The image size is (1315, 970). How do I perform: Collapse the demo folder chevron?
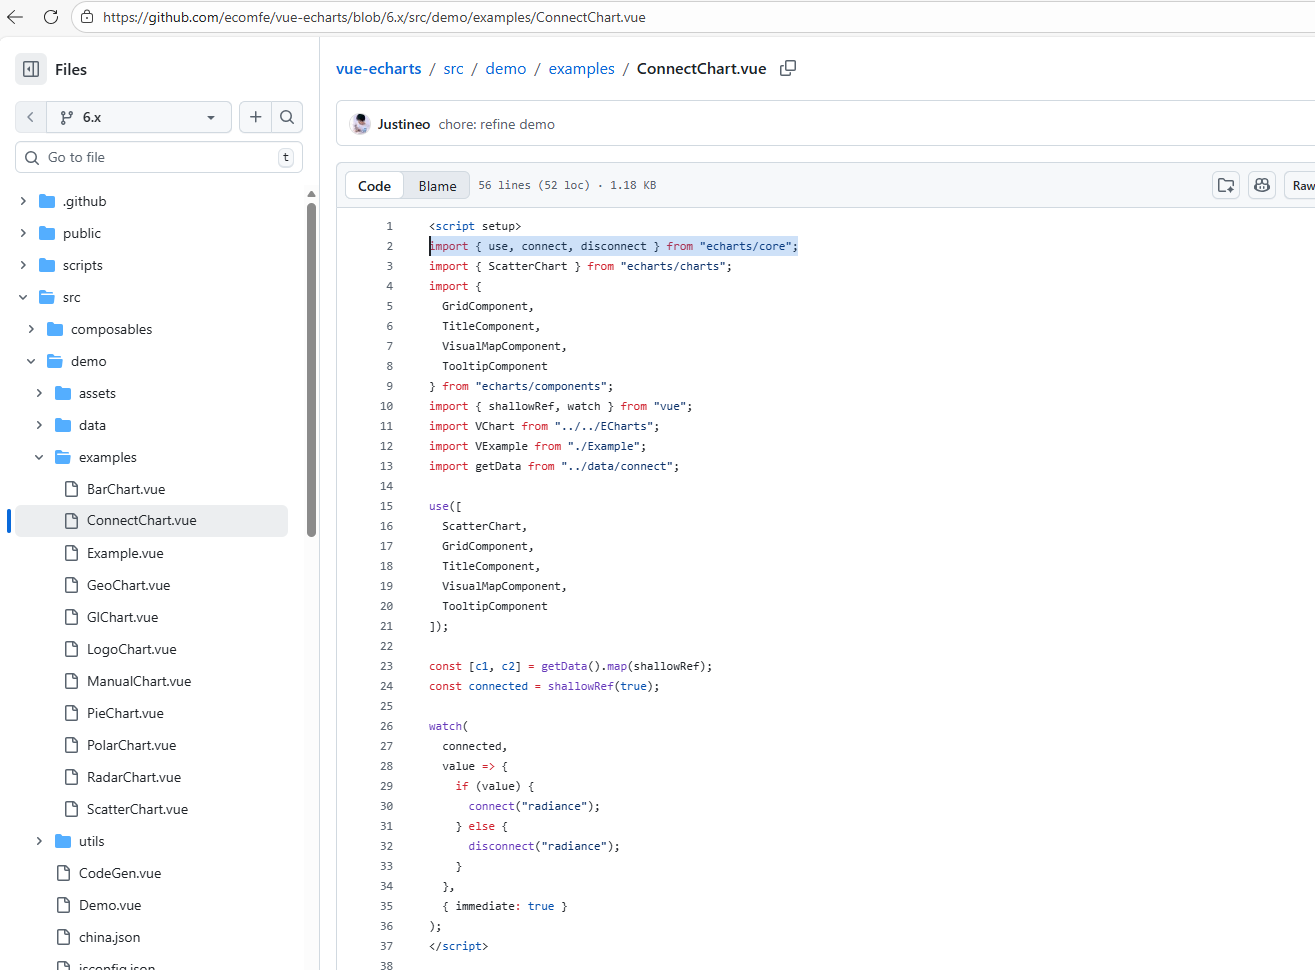click(x=31, y=361)
